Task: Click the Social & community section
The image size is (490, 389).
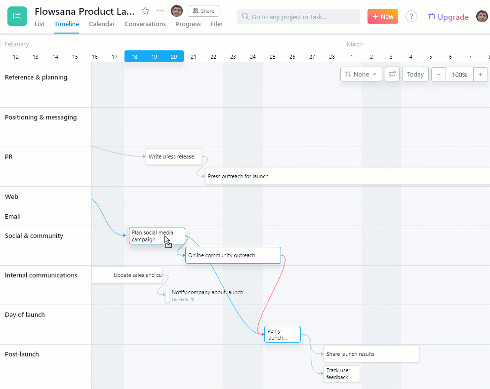Action: [34, 236]
